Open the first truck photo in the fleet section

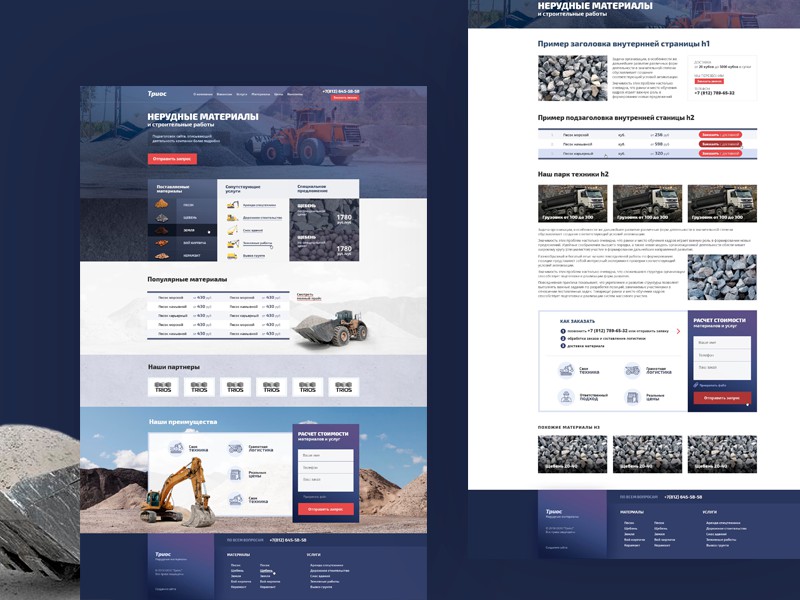(572, 204)
